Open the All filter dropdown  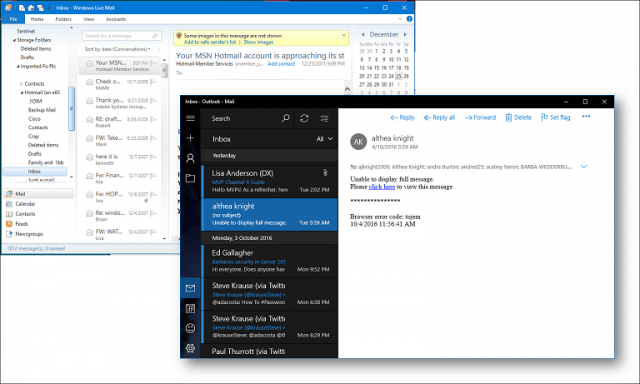pyautogui.click(x=324, y=139)
